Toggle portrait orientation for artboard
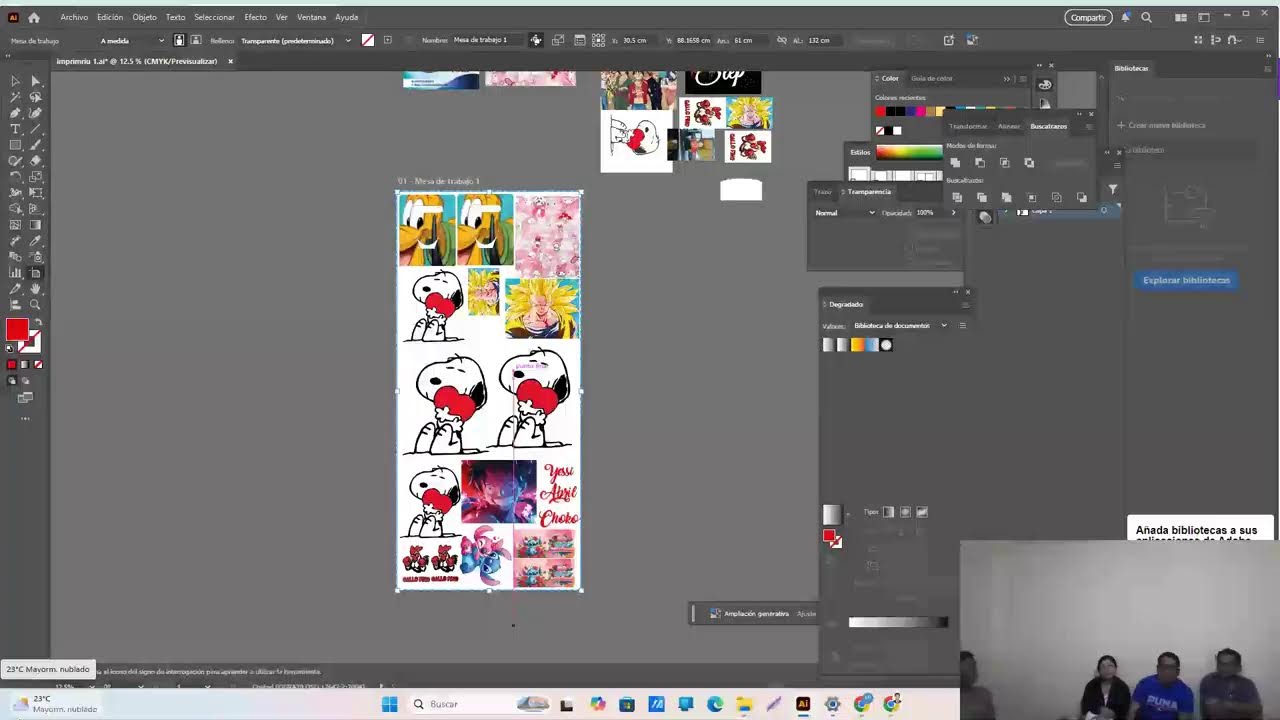1280x720 pixels. (179, 40)
